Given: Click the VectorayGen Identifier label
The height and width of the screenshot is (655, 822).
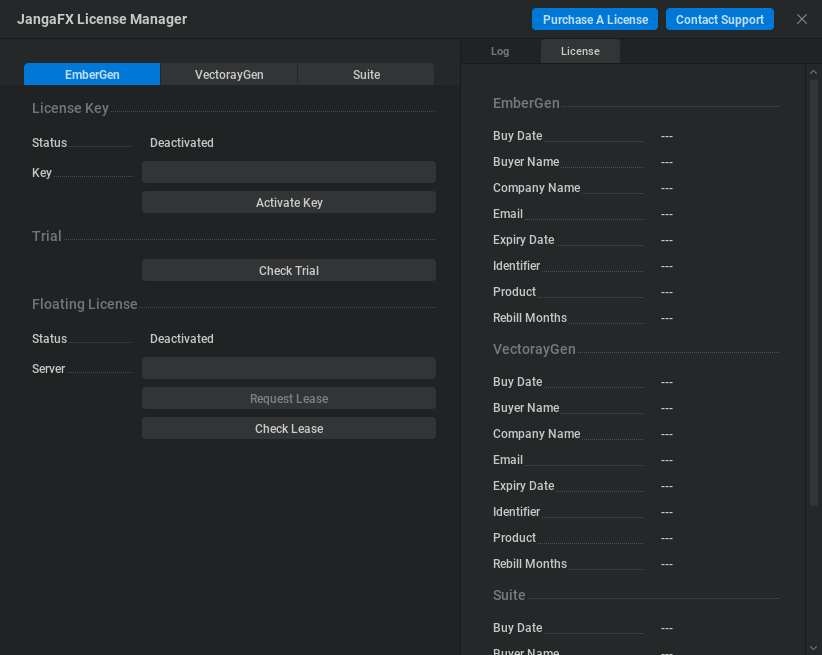Looking at the screenshot, I should 516,512.
